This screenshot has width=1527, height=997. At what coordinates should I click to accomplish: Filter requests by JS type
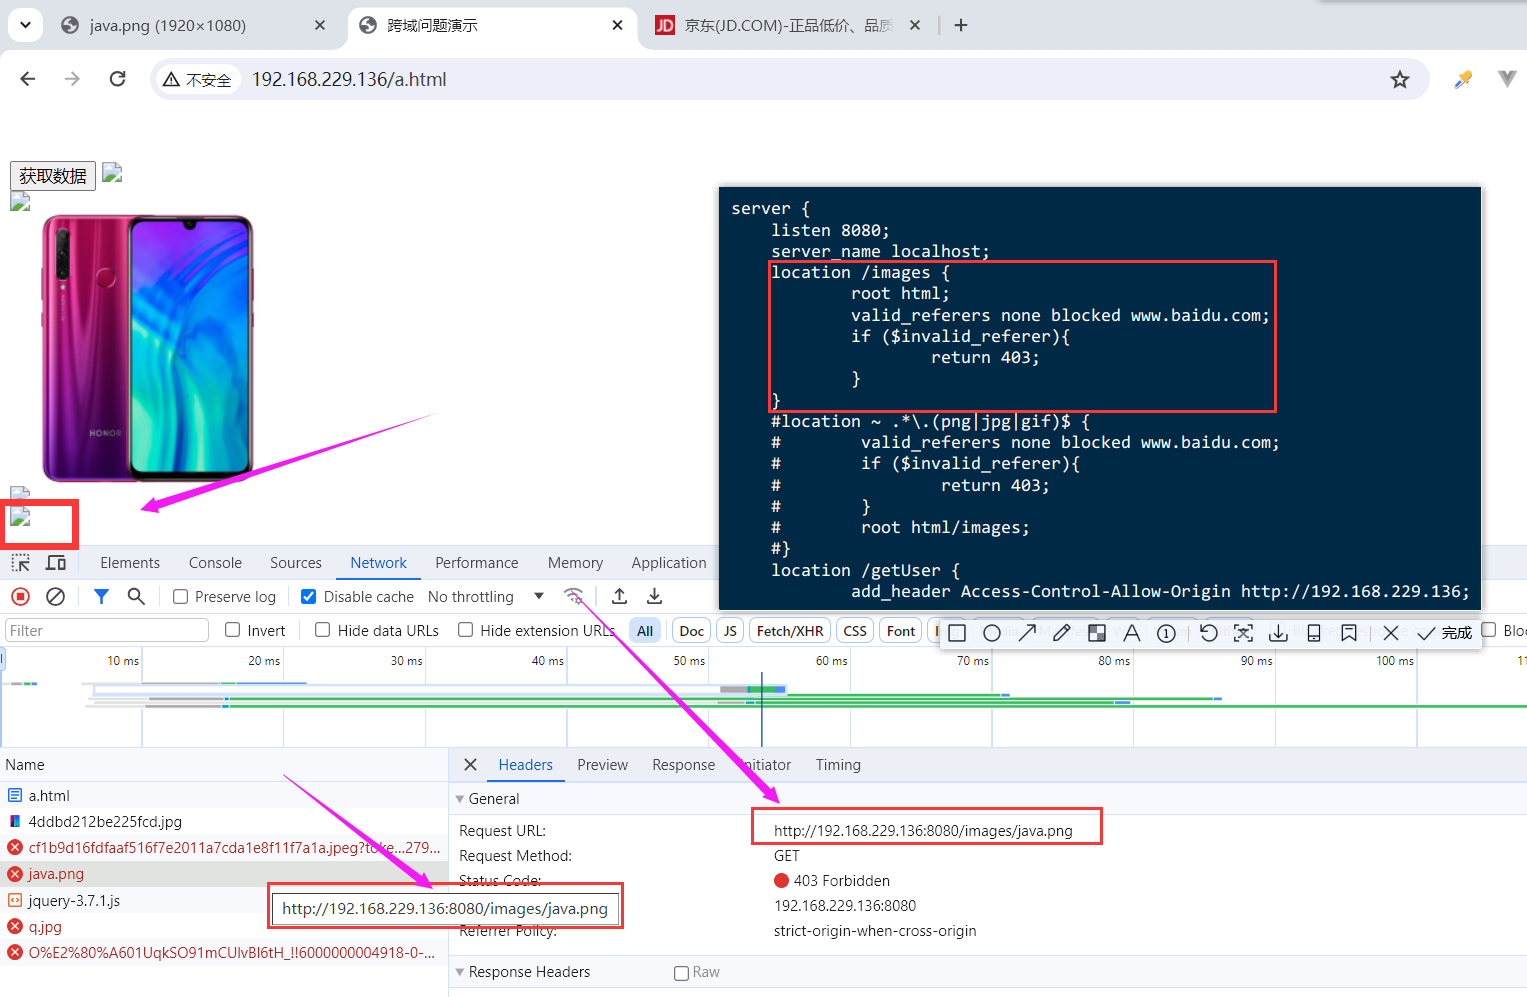(x=730, y=631)
